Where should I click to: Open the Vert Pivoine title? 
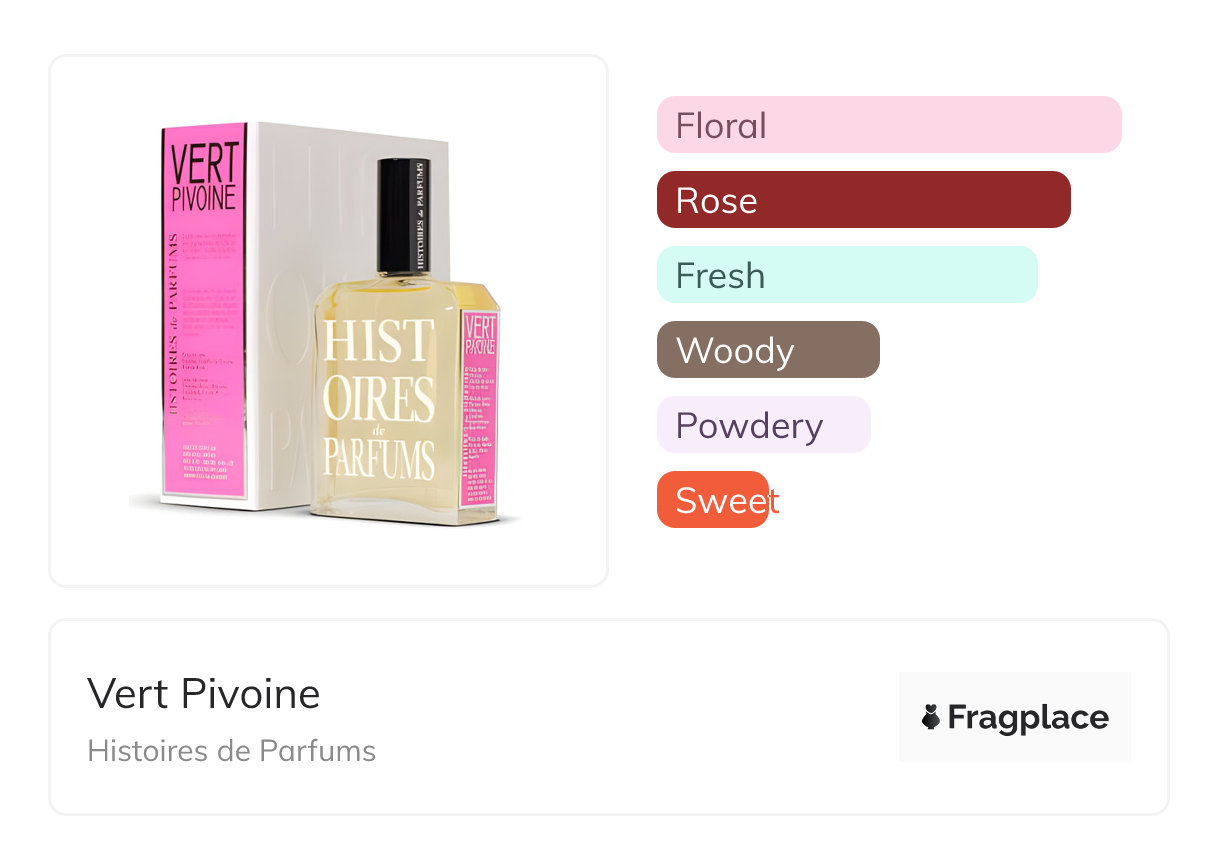(x=204, y=693)
